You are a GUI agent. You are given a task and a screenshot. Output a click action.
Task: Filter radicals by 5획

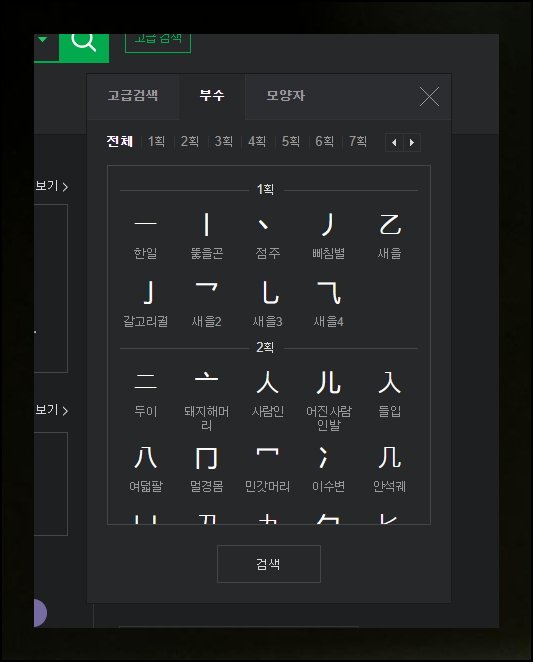pos(291,141)
